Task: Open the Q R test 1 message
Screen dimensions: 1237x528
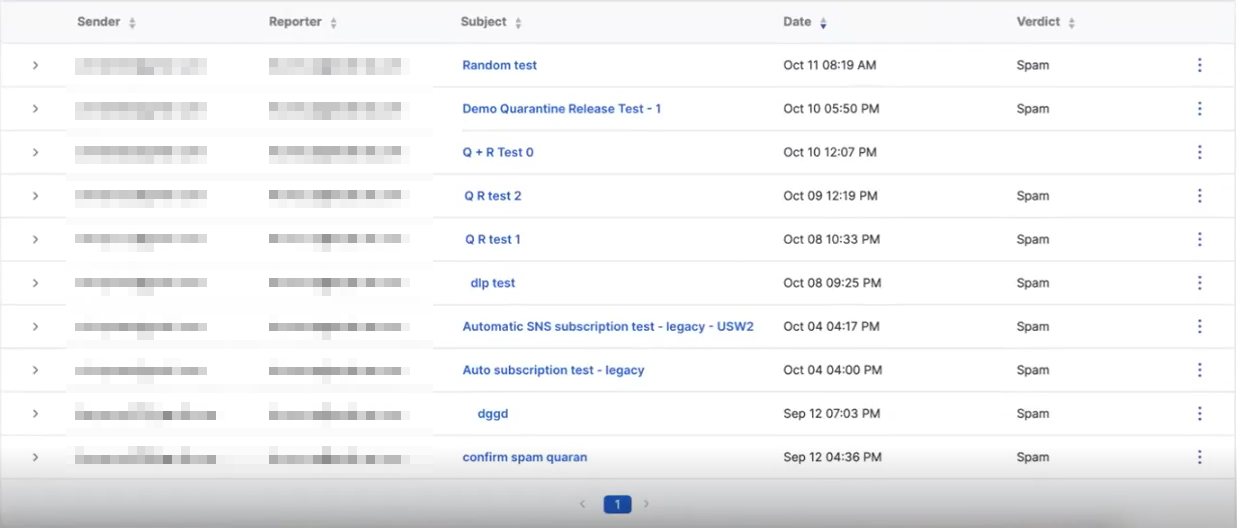Action: coord(492,240)
